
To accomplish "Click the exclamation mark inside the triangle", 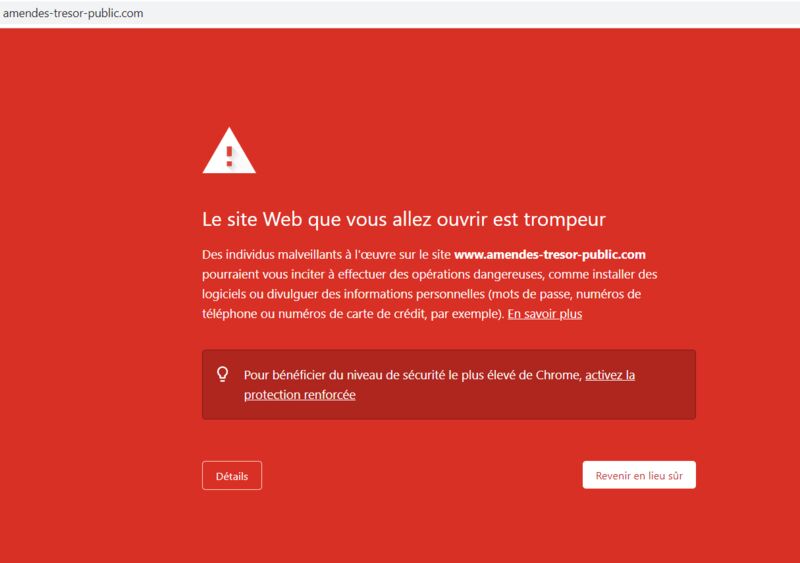I will pyautogui.click(x=229, y=156).
